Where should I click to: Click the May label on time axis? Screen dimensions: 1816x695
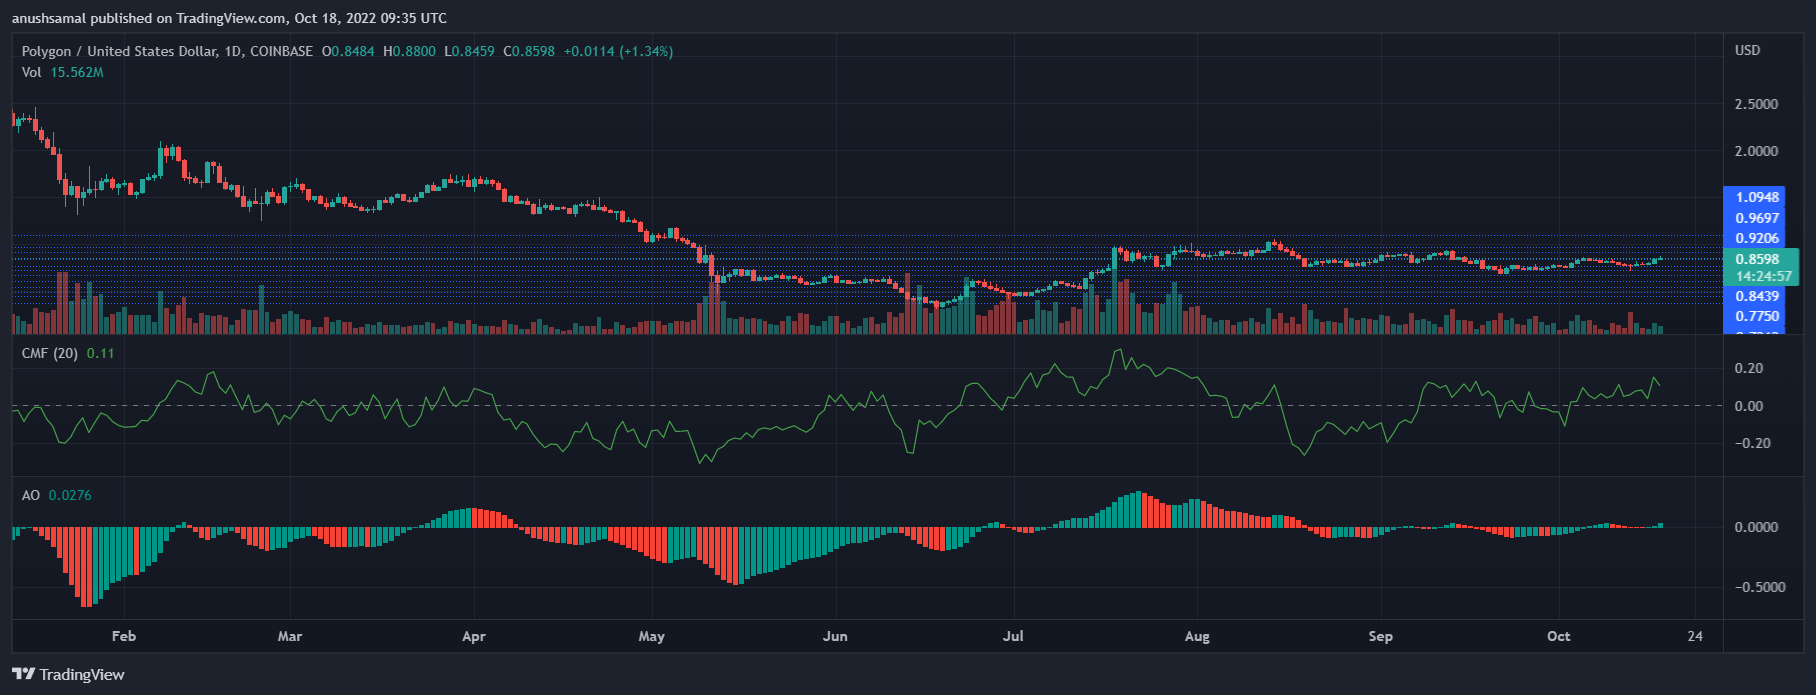point(651,636)
